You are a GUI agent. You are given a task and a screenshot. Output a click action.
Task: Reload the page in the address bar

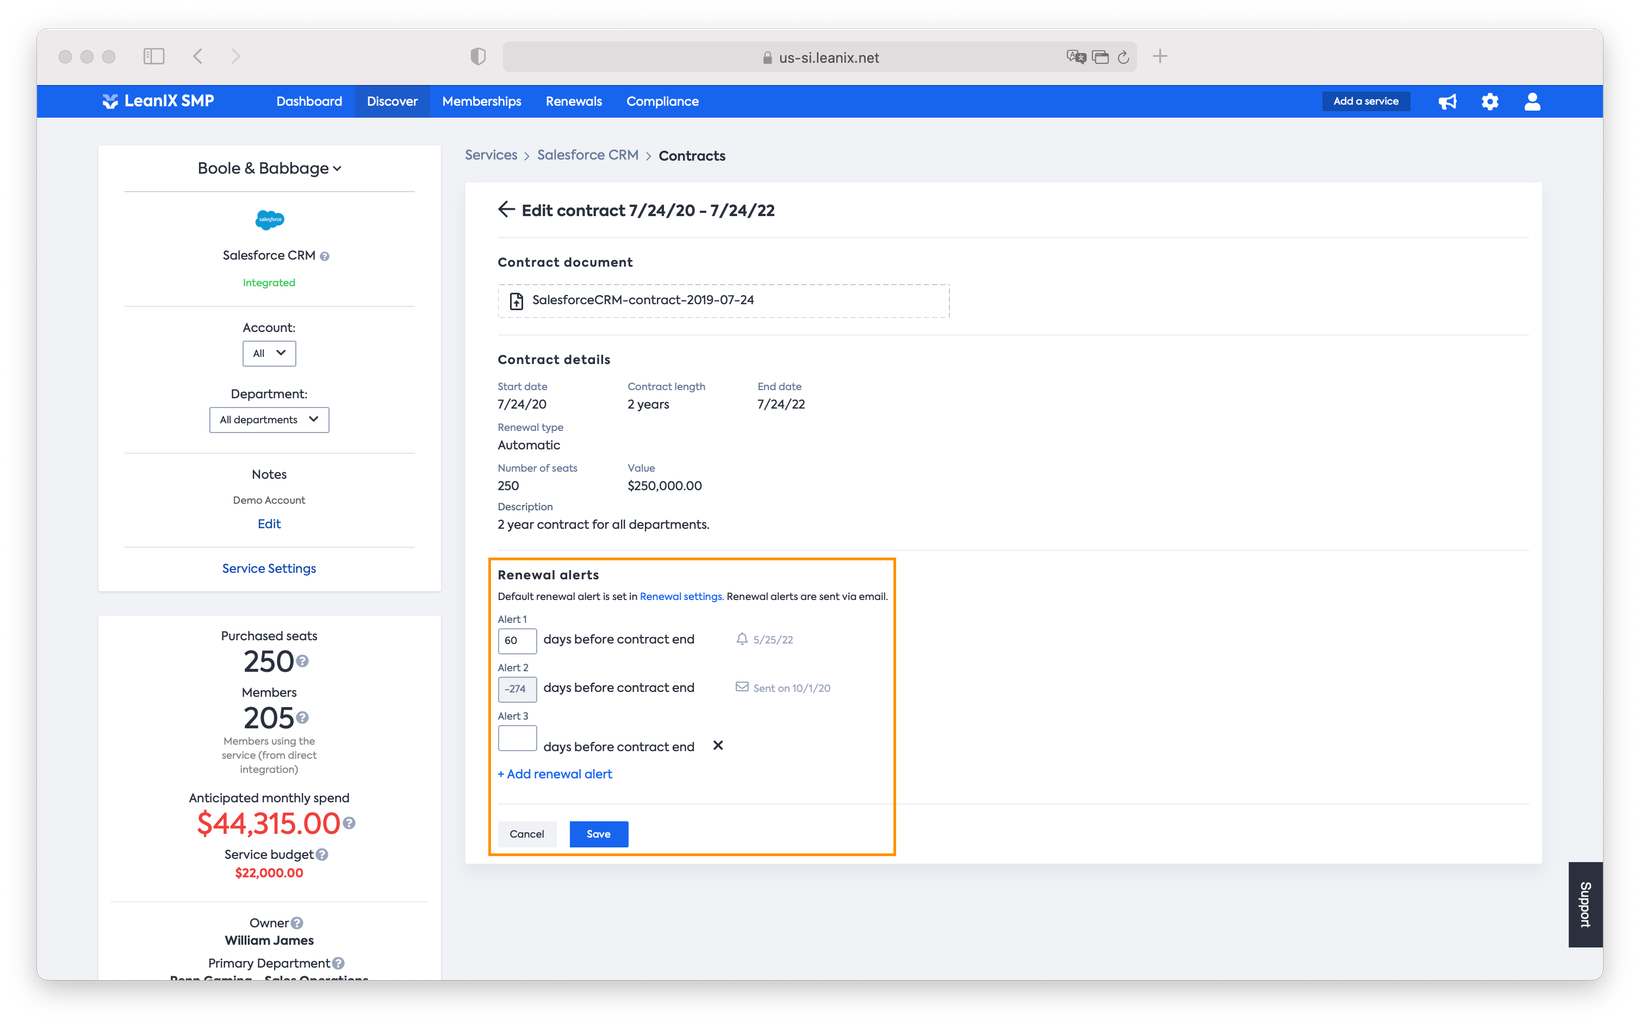pyautogui.click(x=1124, y=58)
